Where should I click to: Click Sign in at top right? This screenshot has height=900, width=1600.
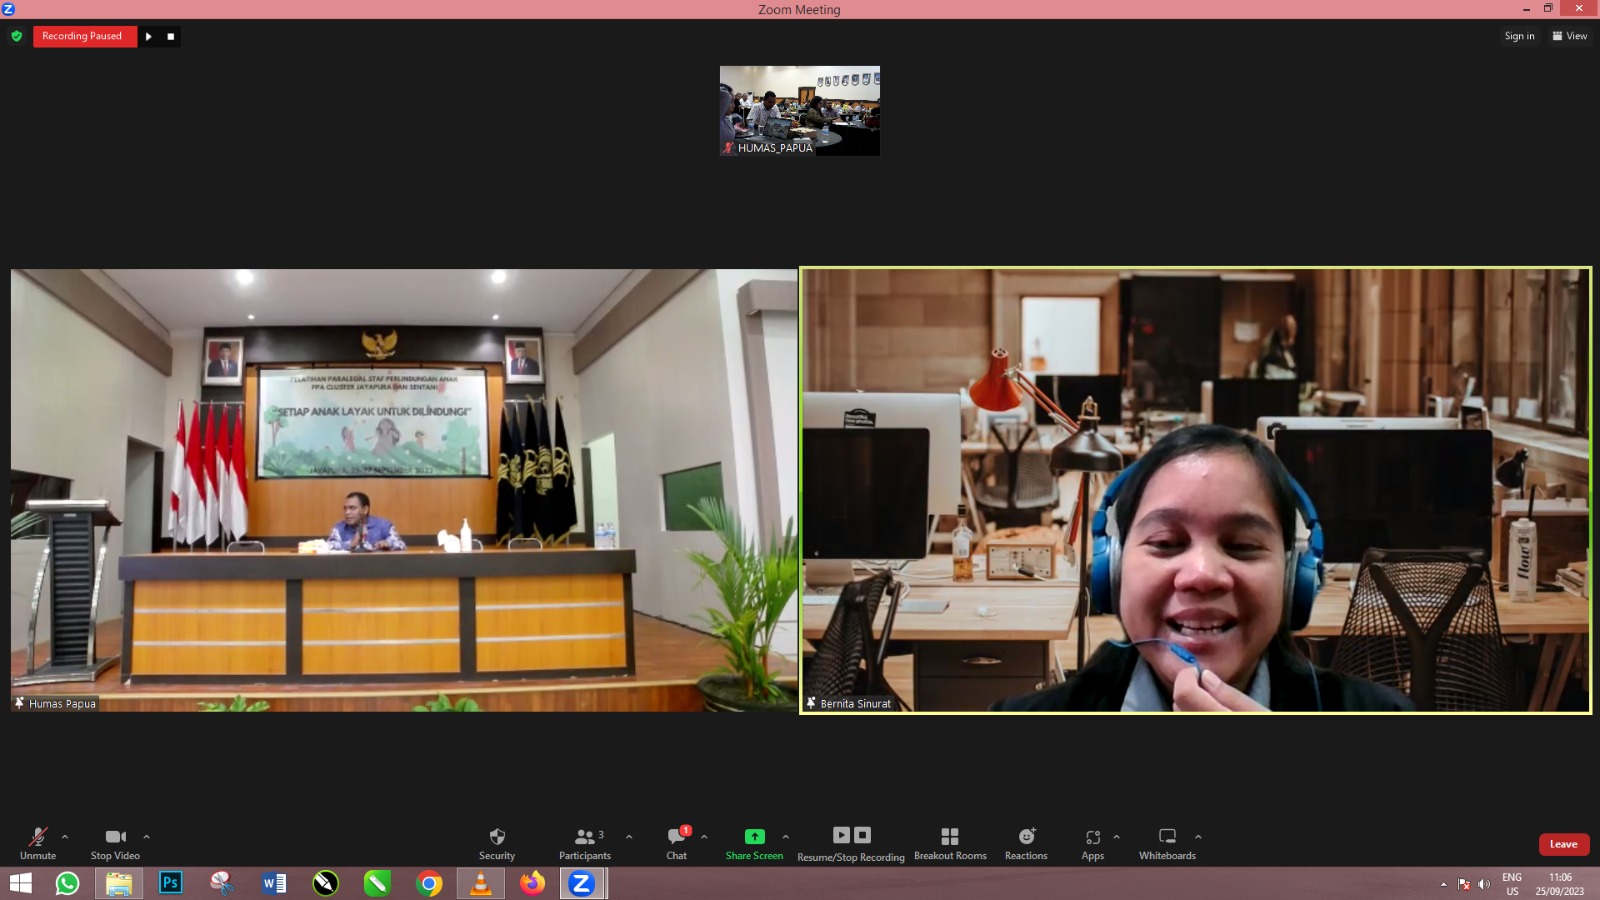tap(1519, 36)
